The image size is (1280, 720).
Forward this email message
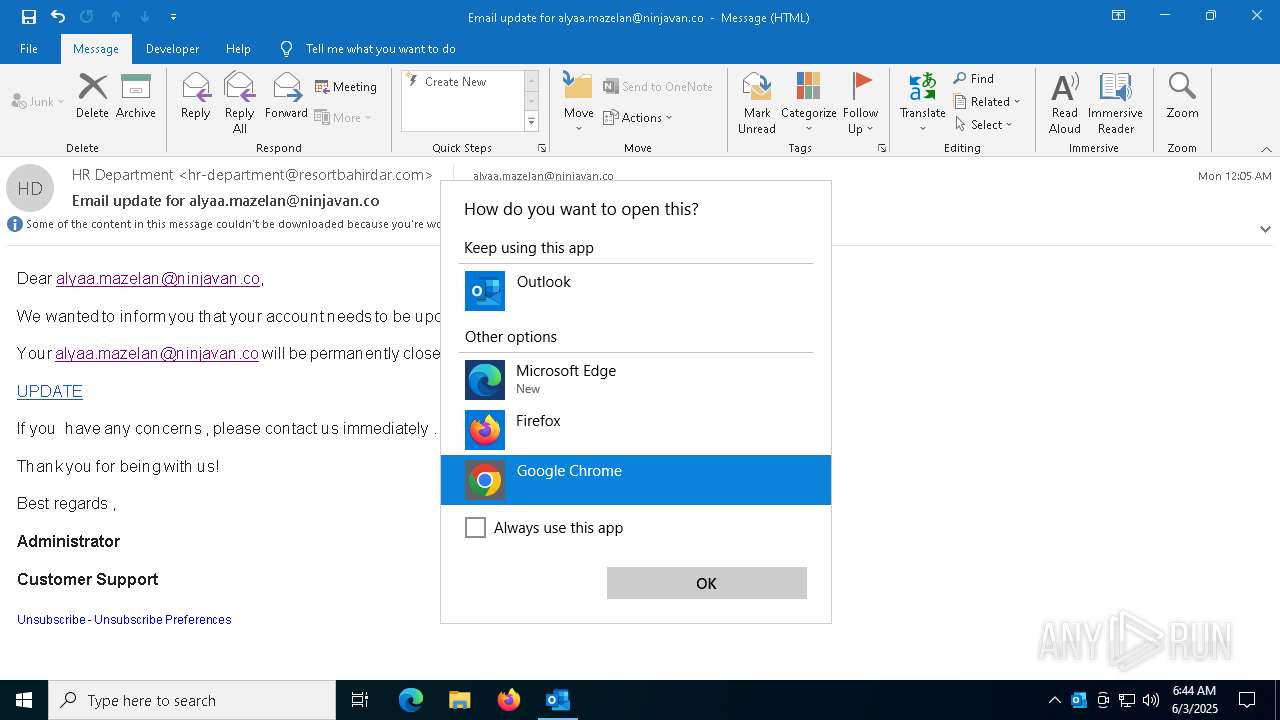[x=286, y=96]
